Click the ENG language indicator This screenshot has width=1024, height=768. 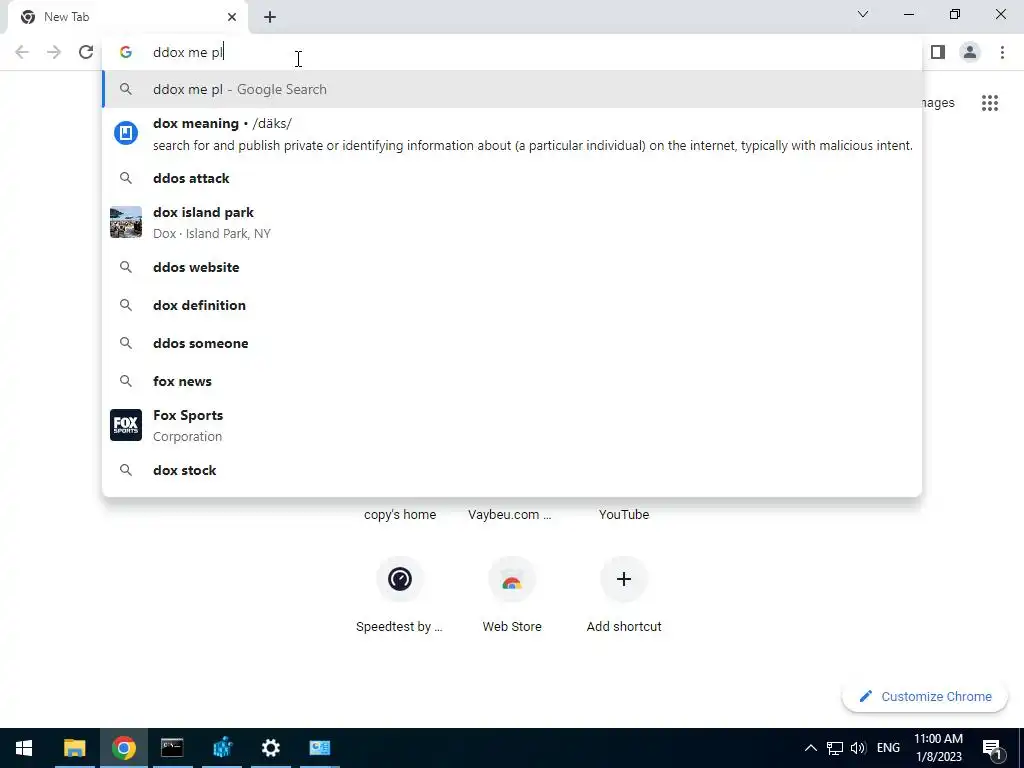tap(888, 748)
